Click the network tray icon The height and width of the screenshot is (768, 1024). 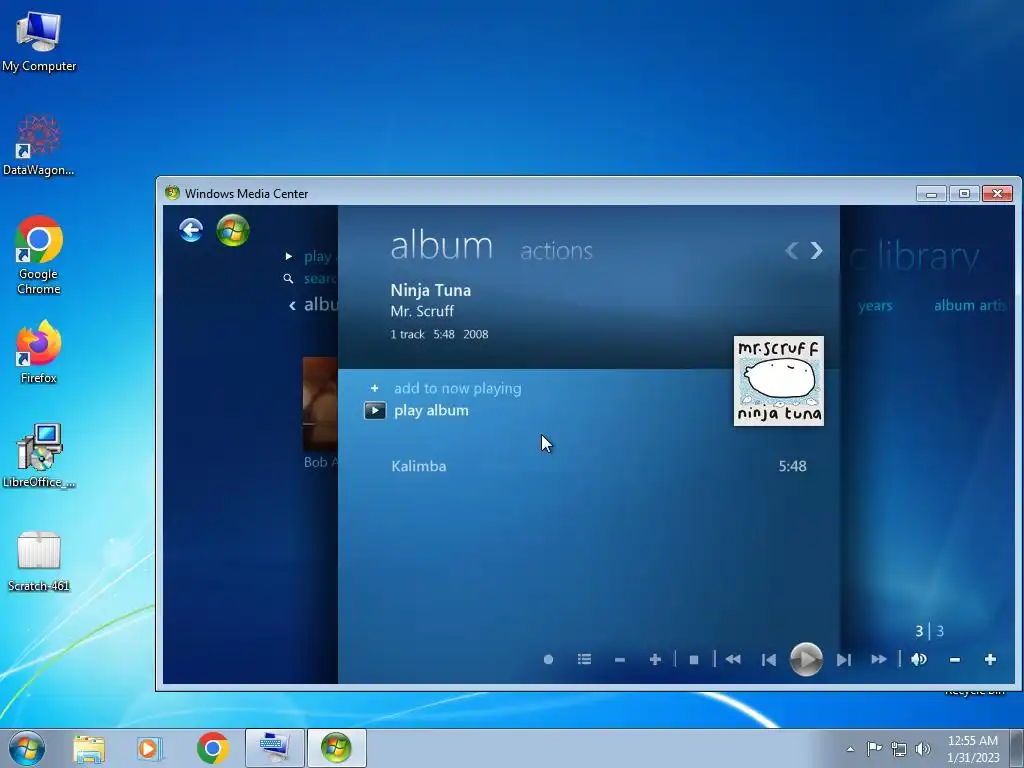click(x=899, y=749)
